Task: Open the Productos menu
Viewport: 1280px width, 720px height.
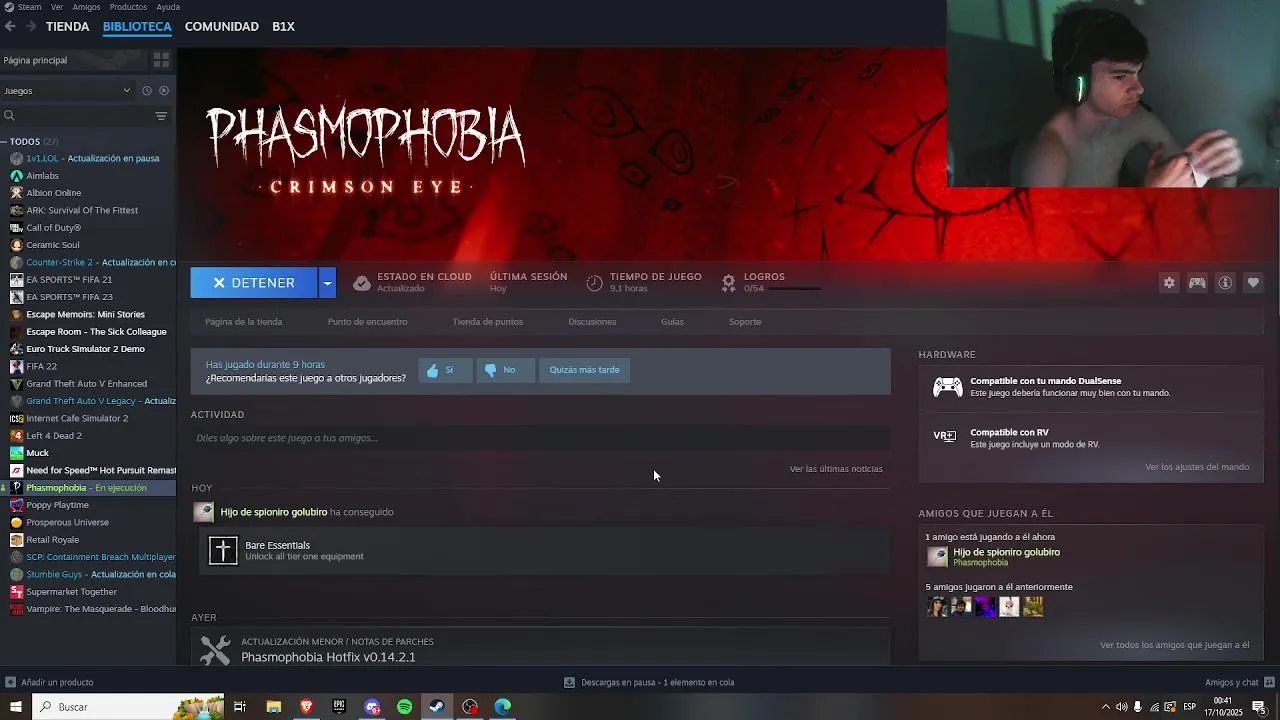Action: click(x=128, y=7)
